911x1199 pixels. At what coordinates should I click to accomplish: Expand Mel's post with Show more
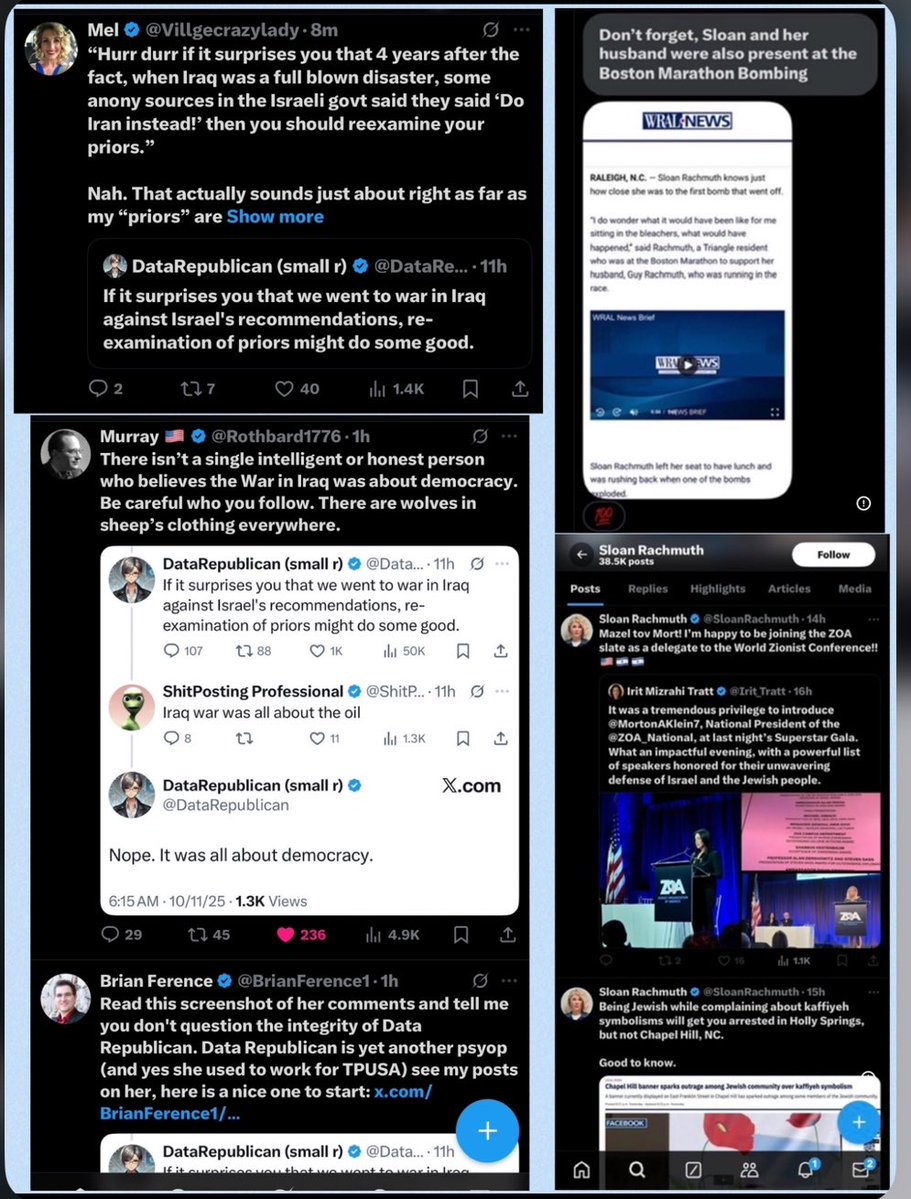click(275, 216)
